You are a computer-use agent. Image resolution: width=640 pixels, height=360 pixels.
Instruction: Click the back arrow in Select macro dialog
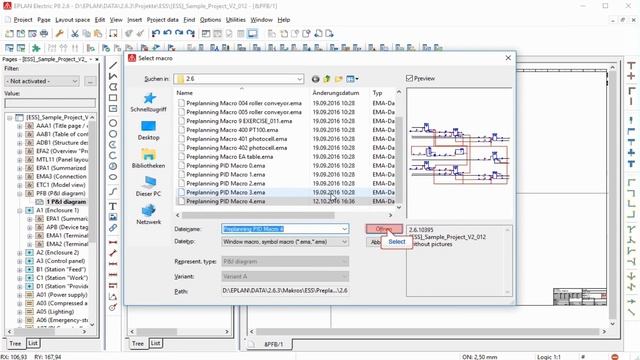(315, 79)
